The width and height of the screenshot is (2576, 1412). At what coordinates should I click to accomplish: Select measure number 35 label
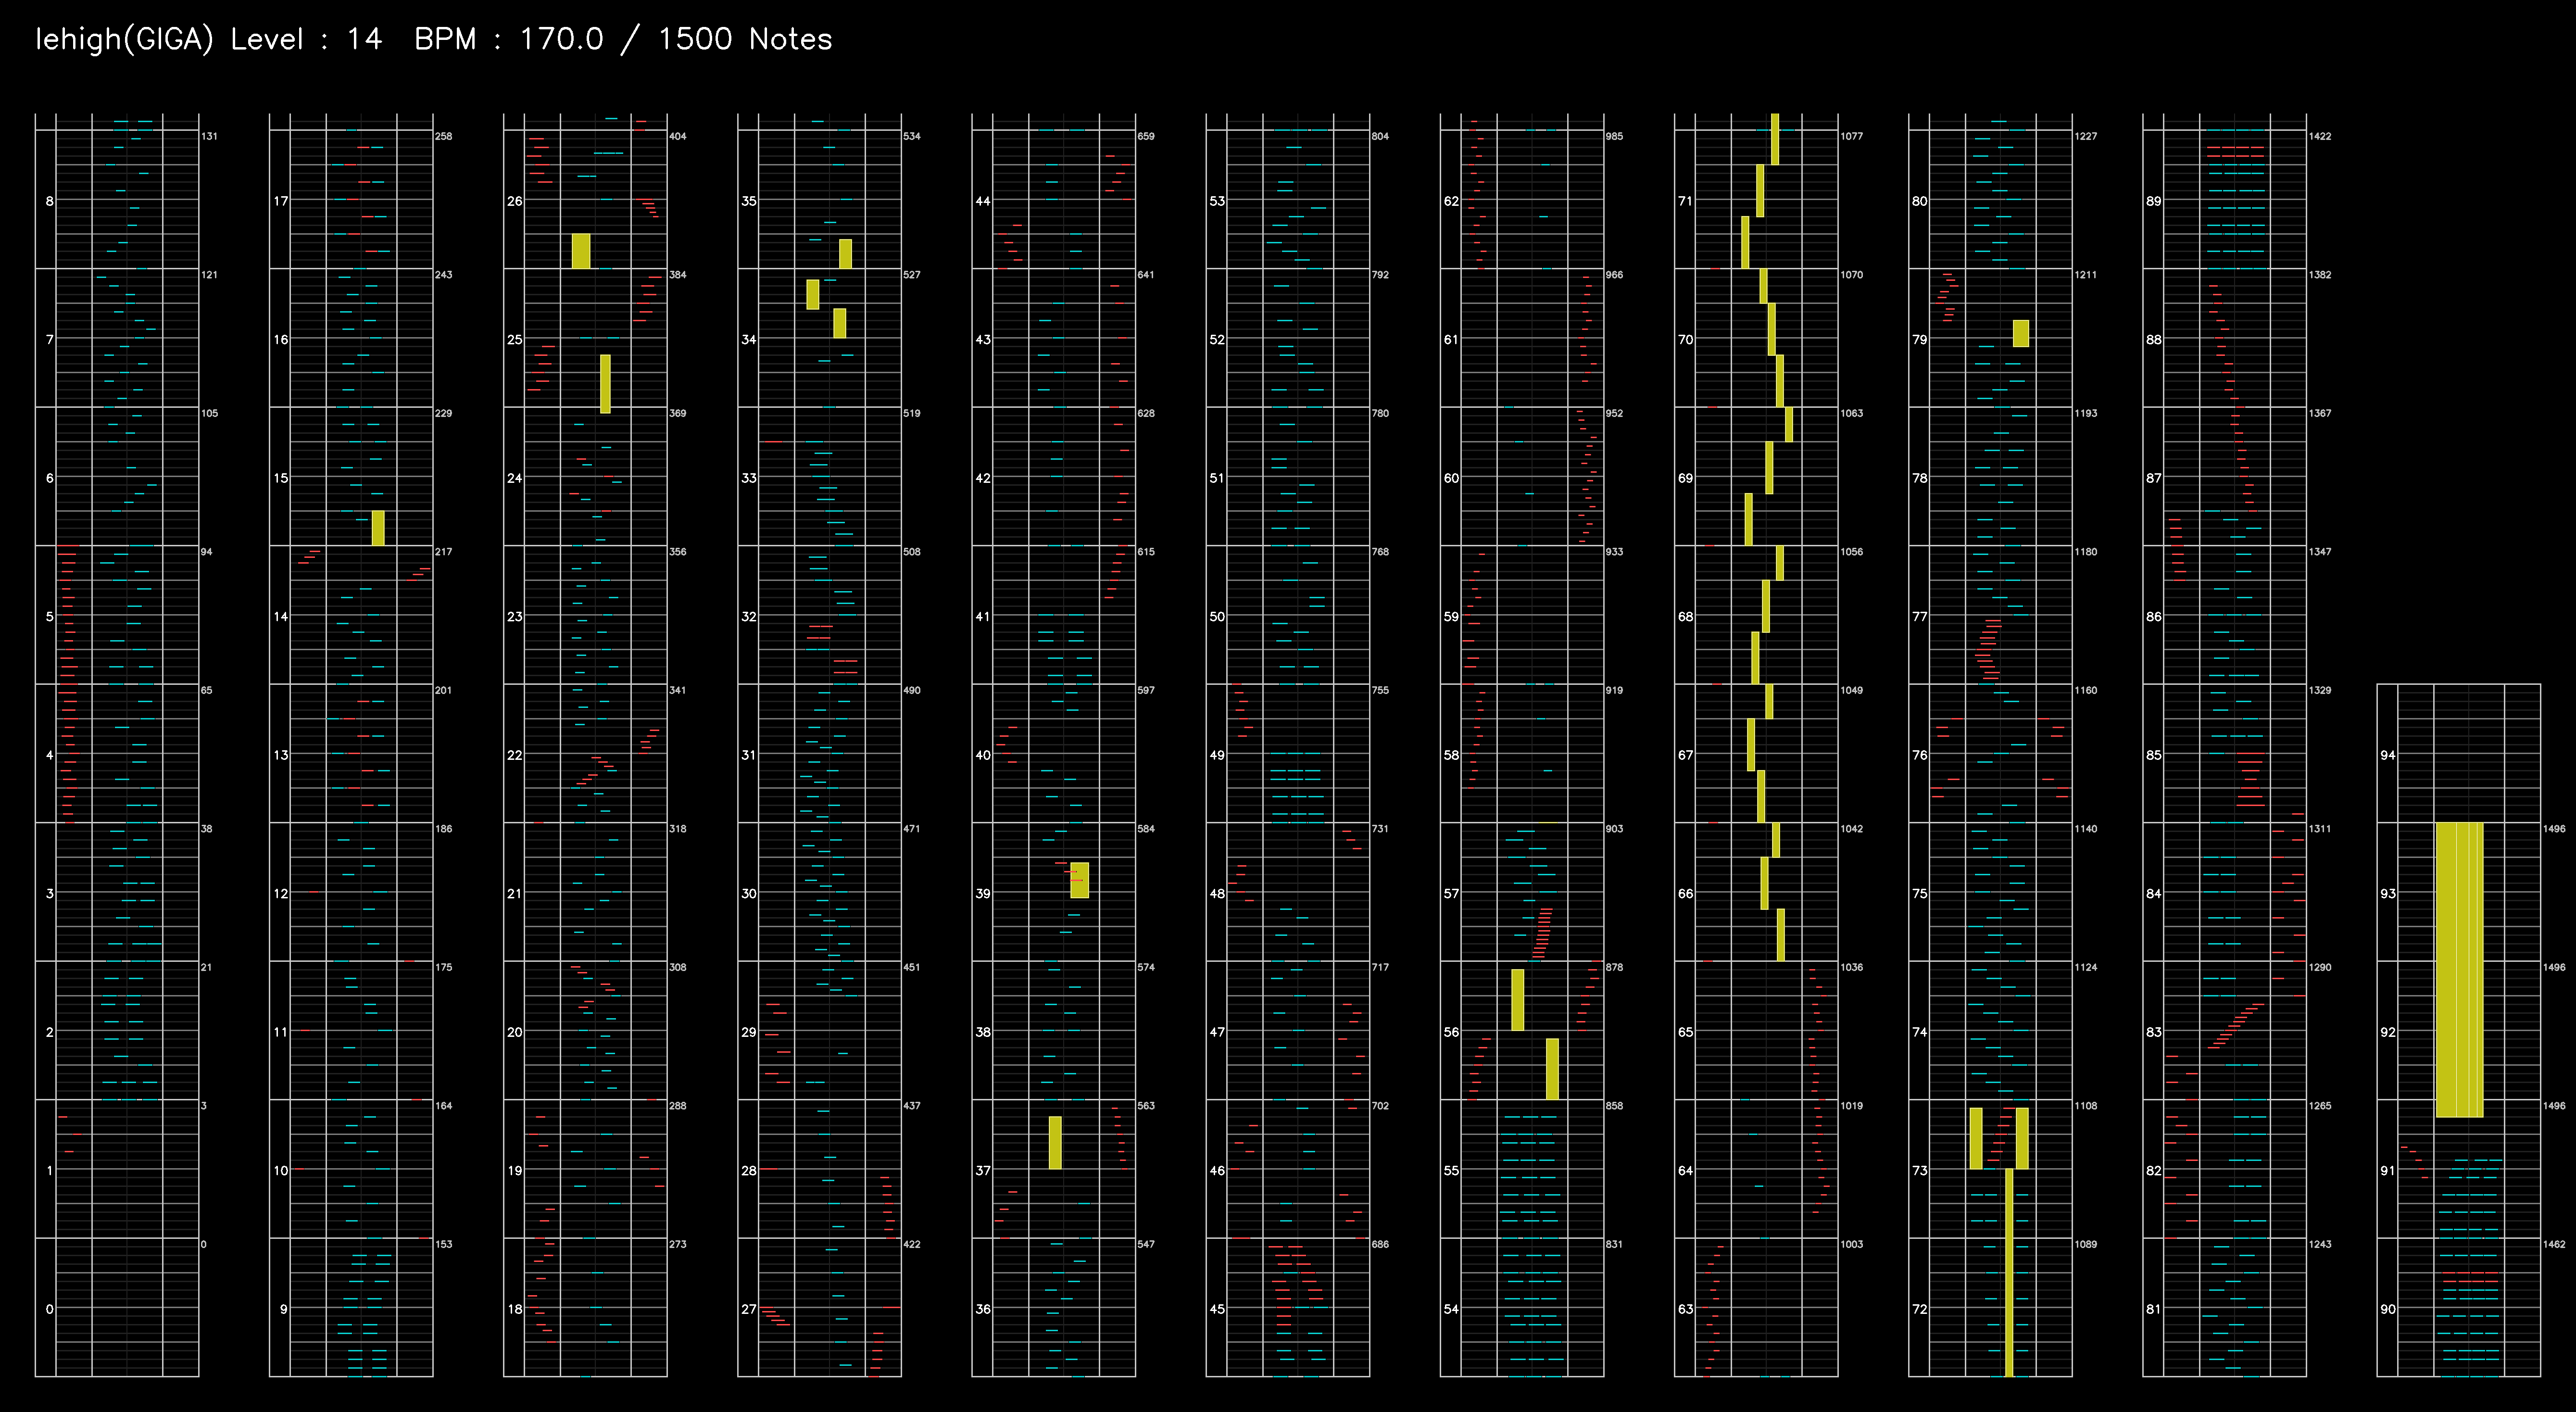coord(749,201)
